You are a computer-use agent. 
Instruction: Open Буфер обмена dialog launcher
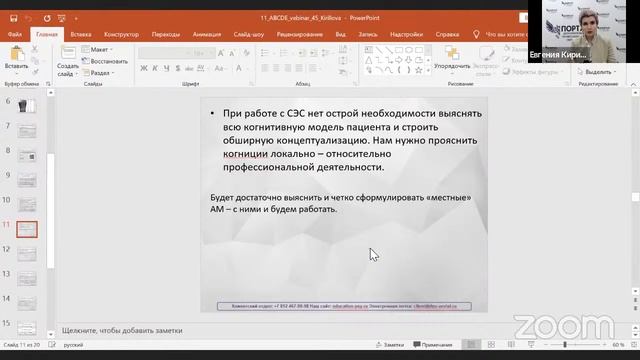click(48, 84)
